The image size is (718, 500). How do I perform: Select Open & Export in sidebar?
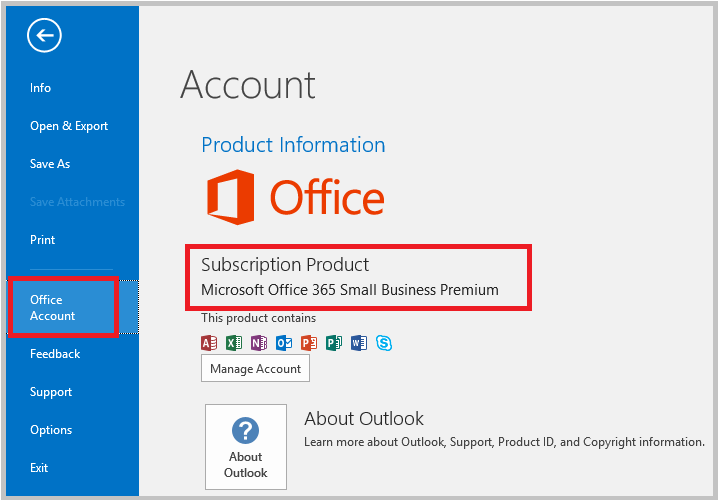(69, 126)
